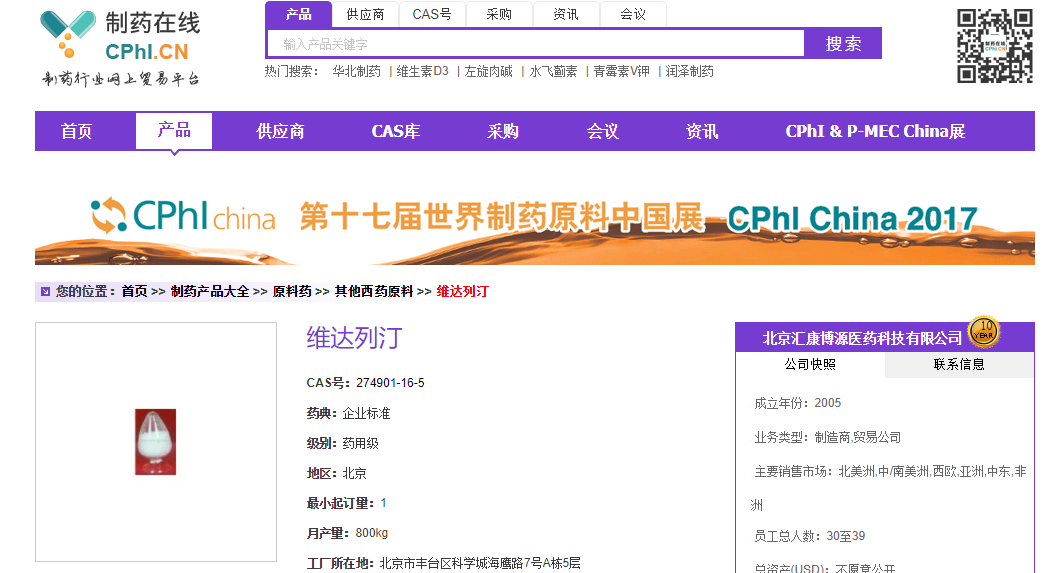Click the 10 year gold badge

(x=984, y=332)
